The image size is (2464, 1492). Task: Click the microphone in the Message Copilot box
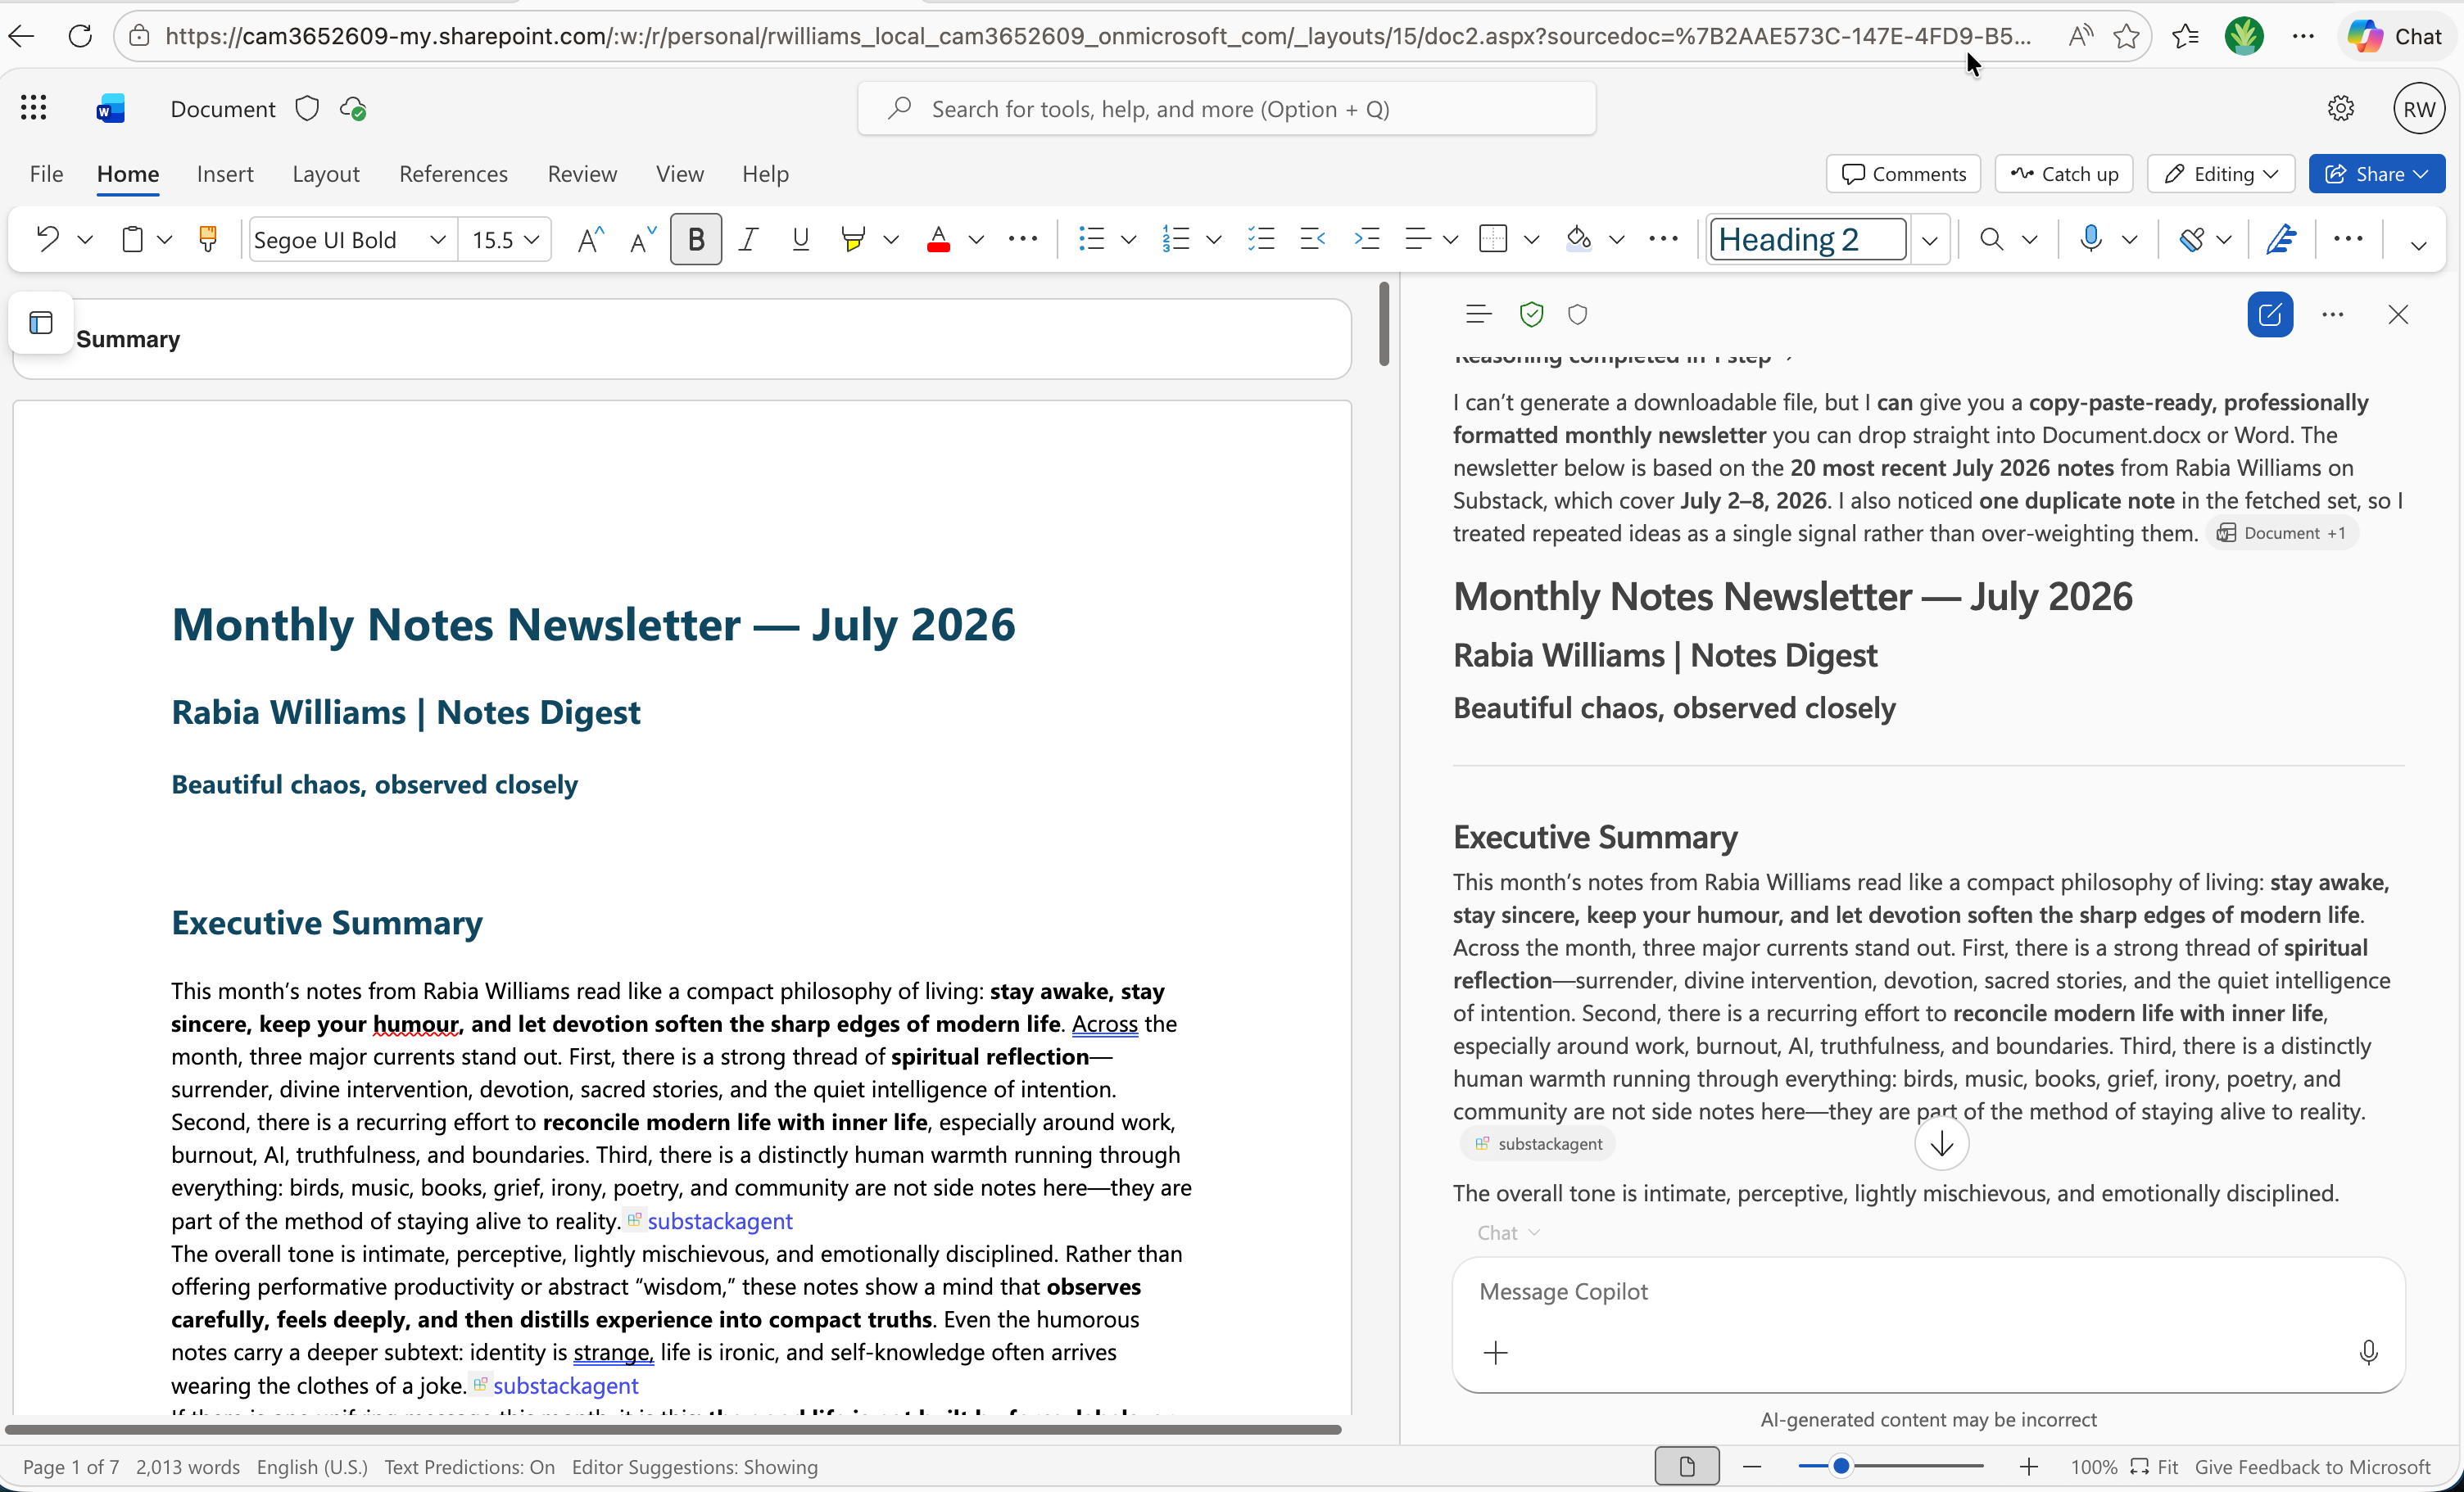click(x=2368, y=1353)
